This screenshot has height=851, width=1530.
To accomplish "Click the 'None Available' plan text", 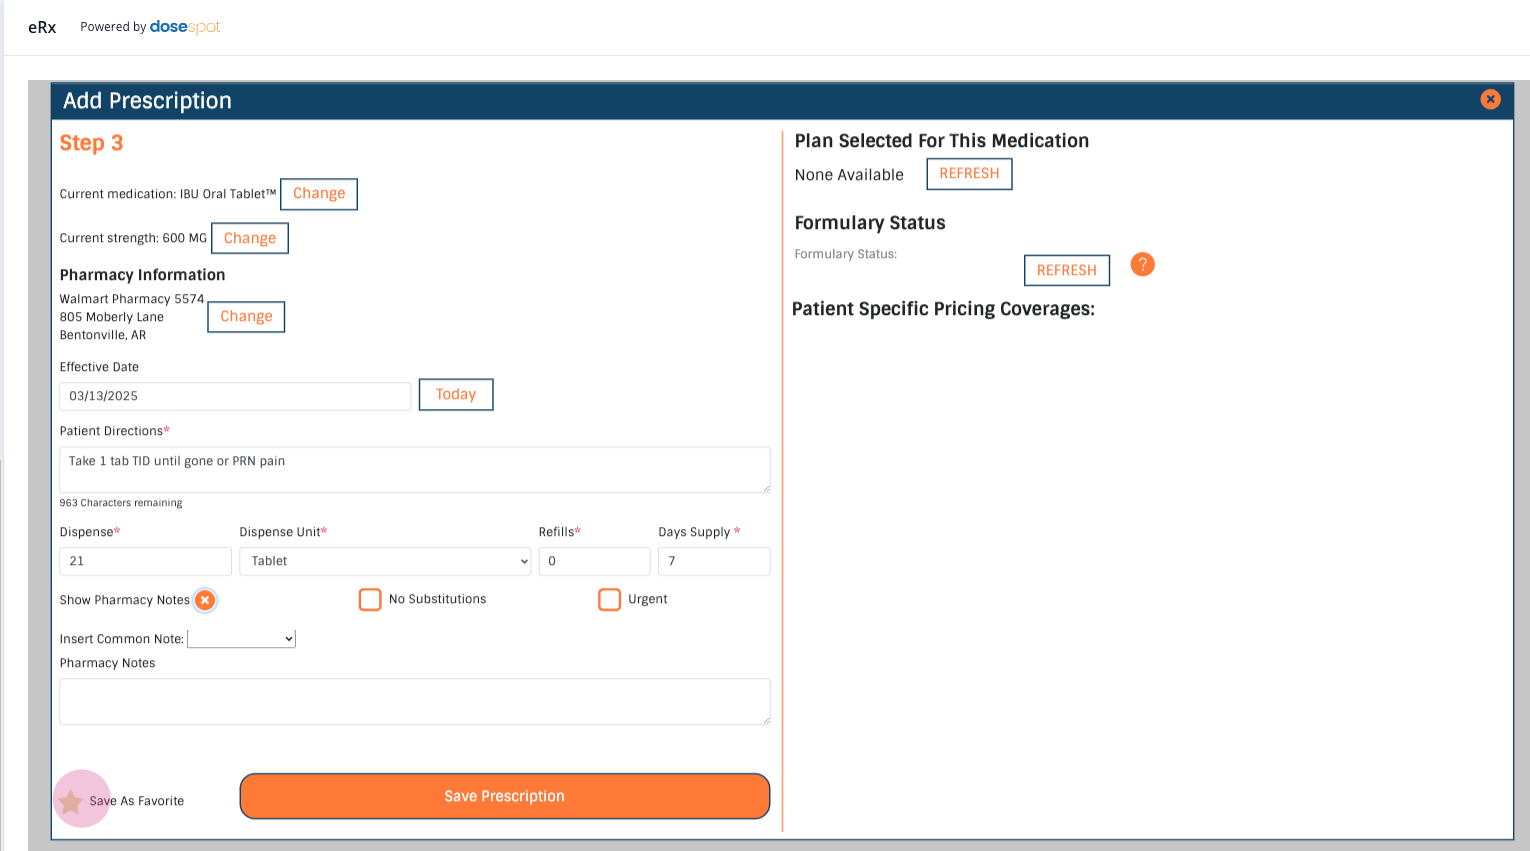I will [849, 175].
